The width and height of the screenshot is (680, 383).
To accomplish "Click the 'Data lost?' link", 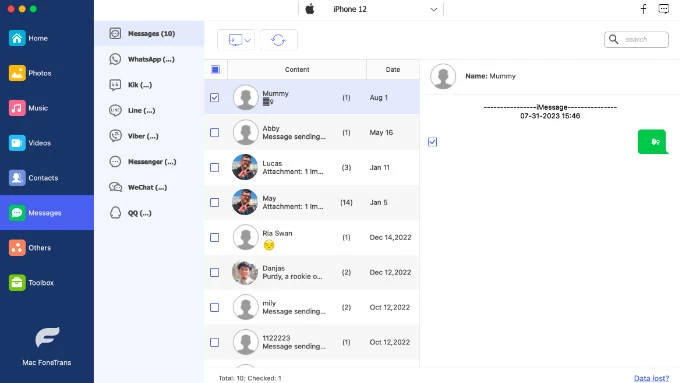I will [651, 378].
